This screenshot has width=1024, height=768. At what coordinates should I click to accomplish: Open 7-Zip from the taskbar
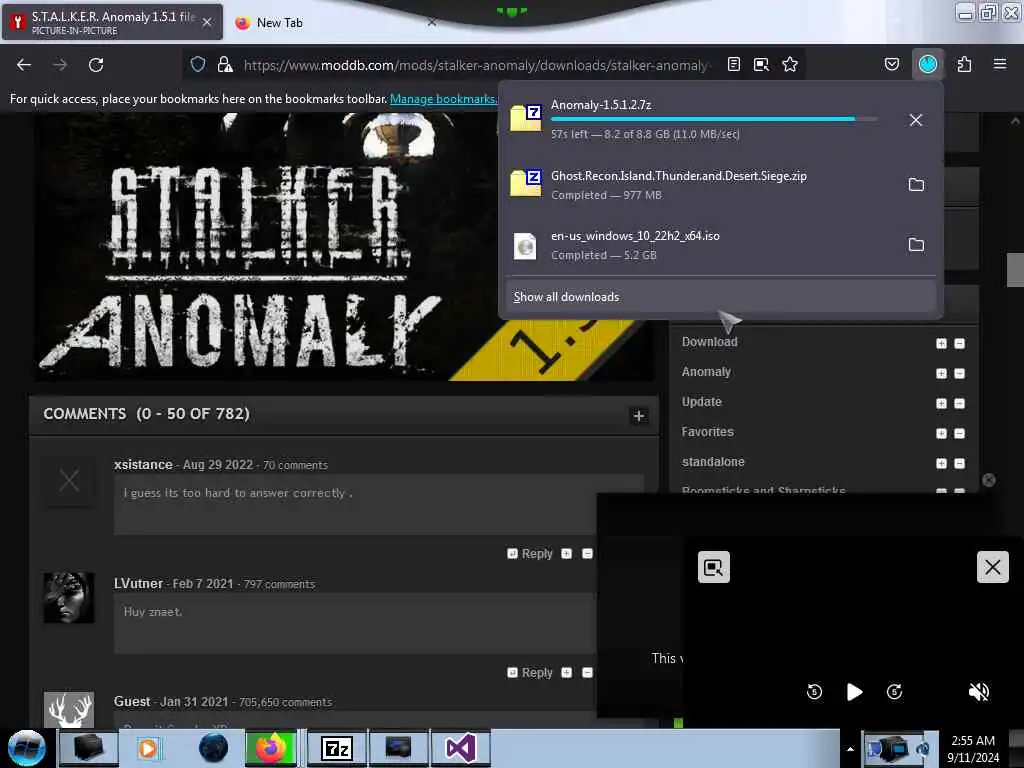click(336, 748)
